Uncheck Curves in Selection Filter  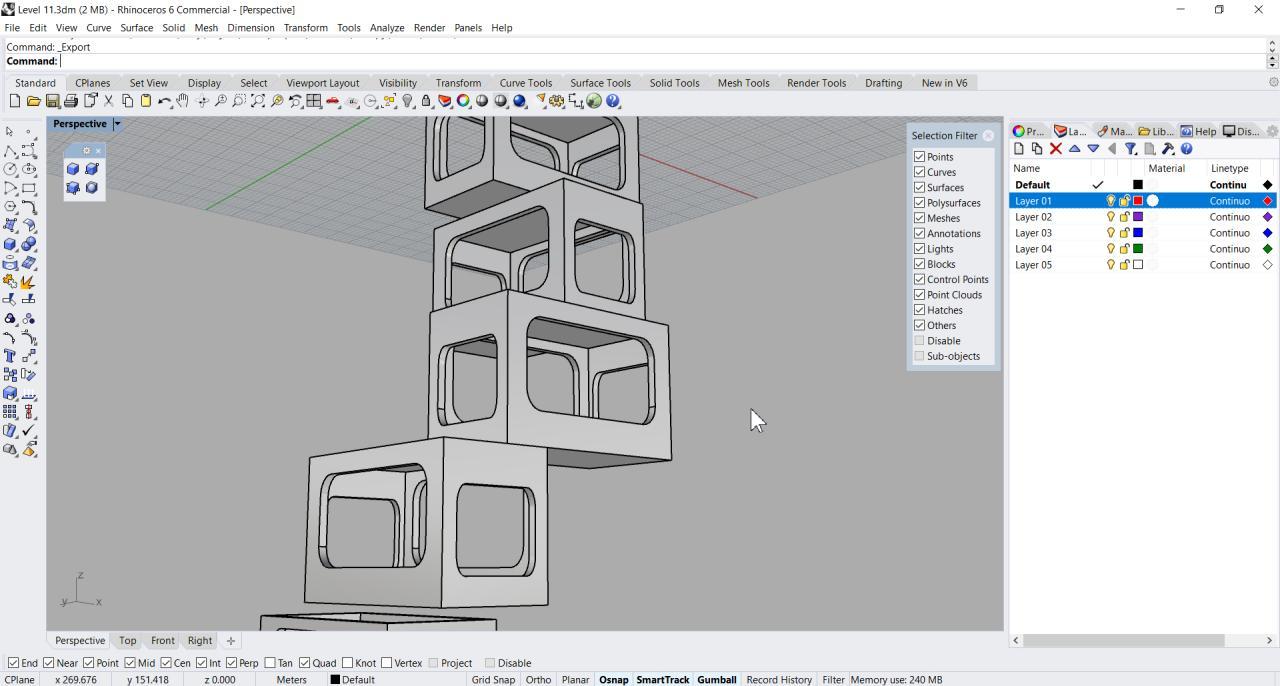(919, 172)
